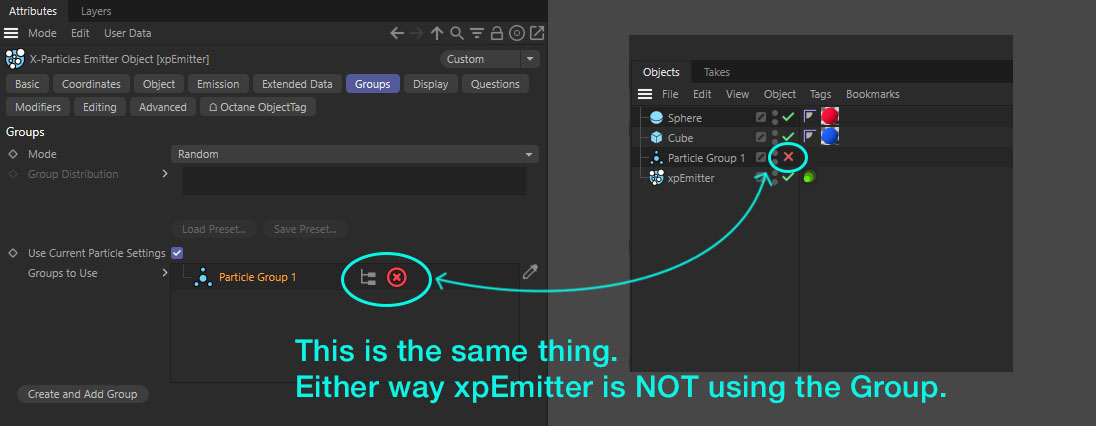Pick an object with the eyedropper icon
This screenshot has height=426, width=1096.
[x=531, y=272]
